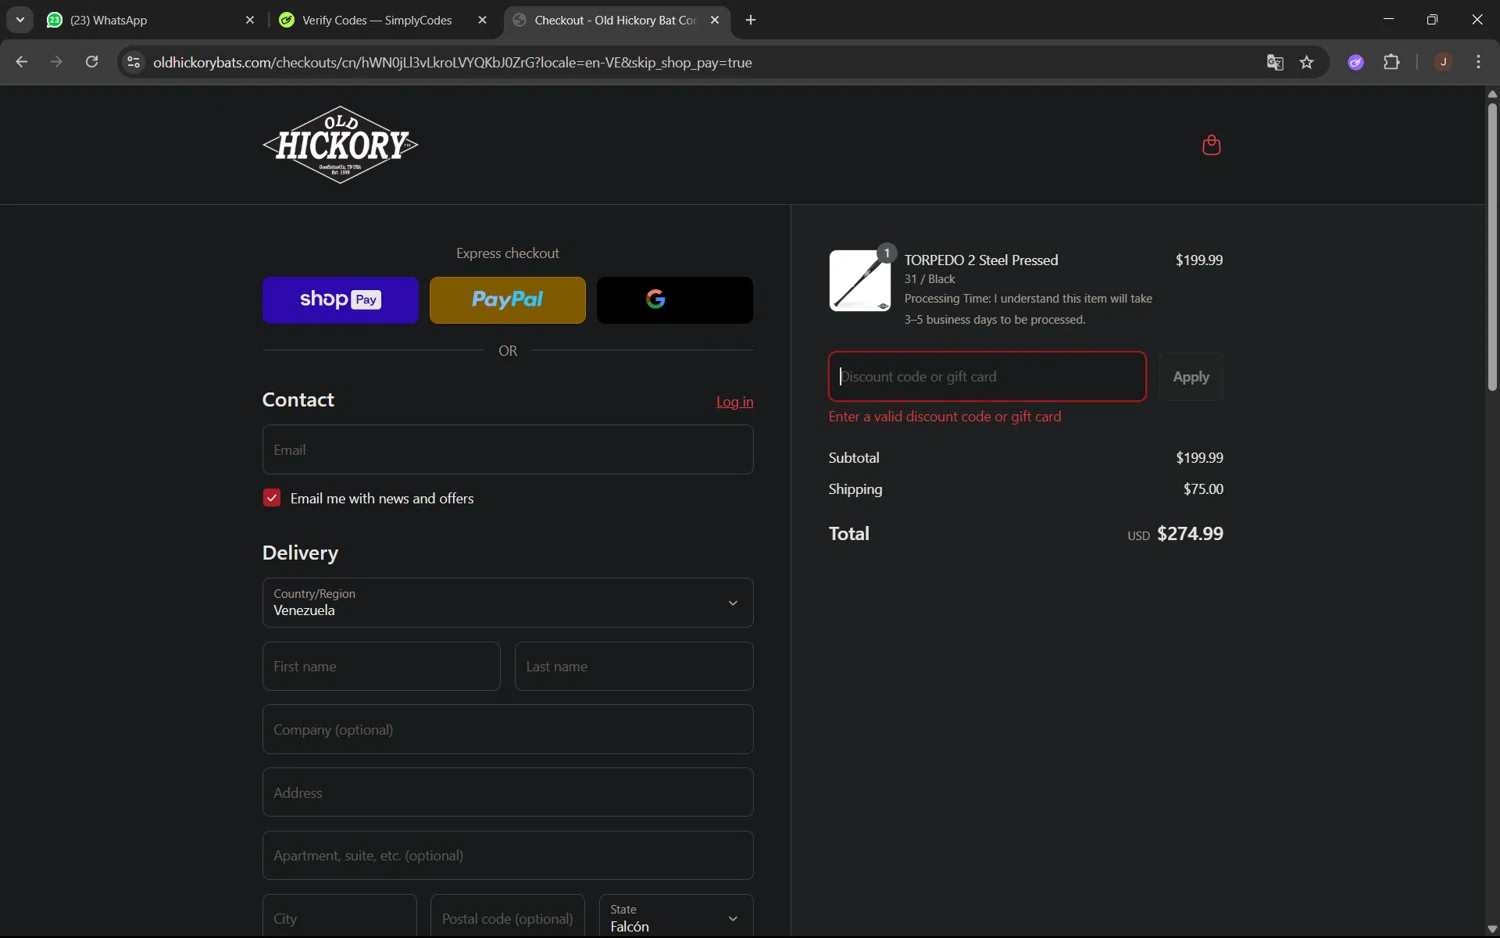Close the Verify Codes SimplyCodes tab
This screenshot has width=1500, height=938.
[482, 20]
